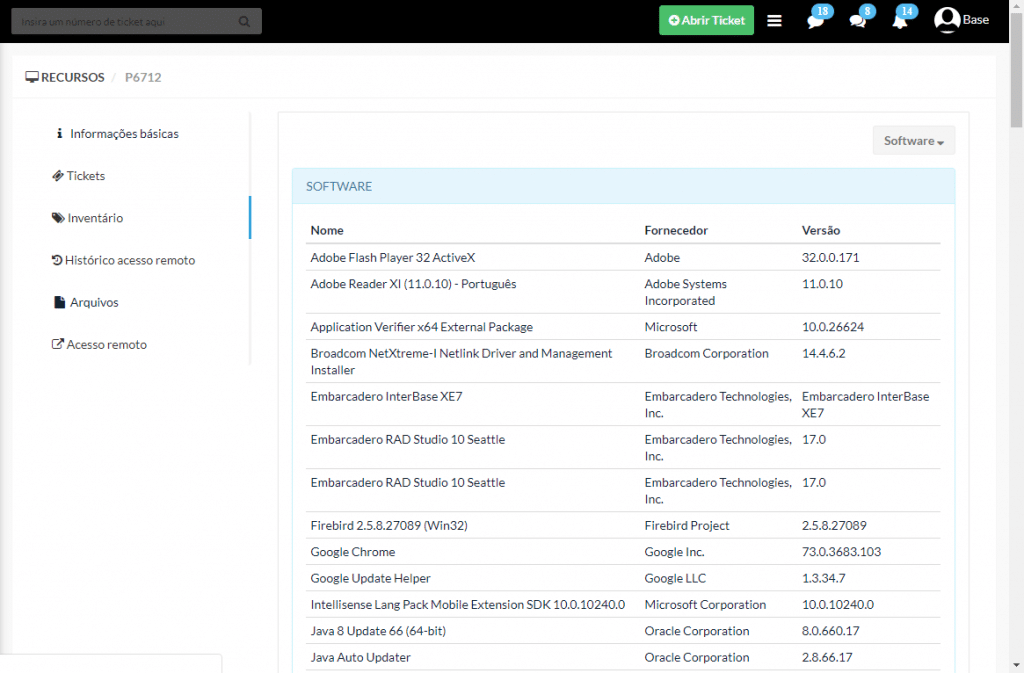Click Adobe Systems Incorporated vendor cell
The width and height of the screenshot is (1024, 673).
[x=686, y=292]
